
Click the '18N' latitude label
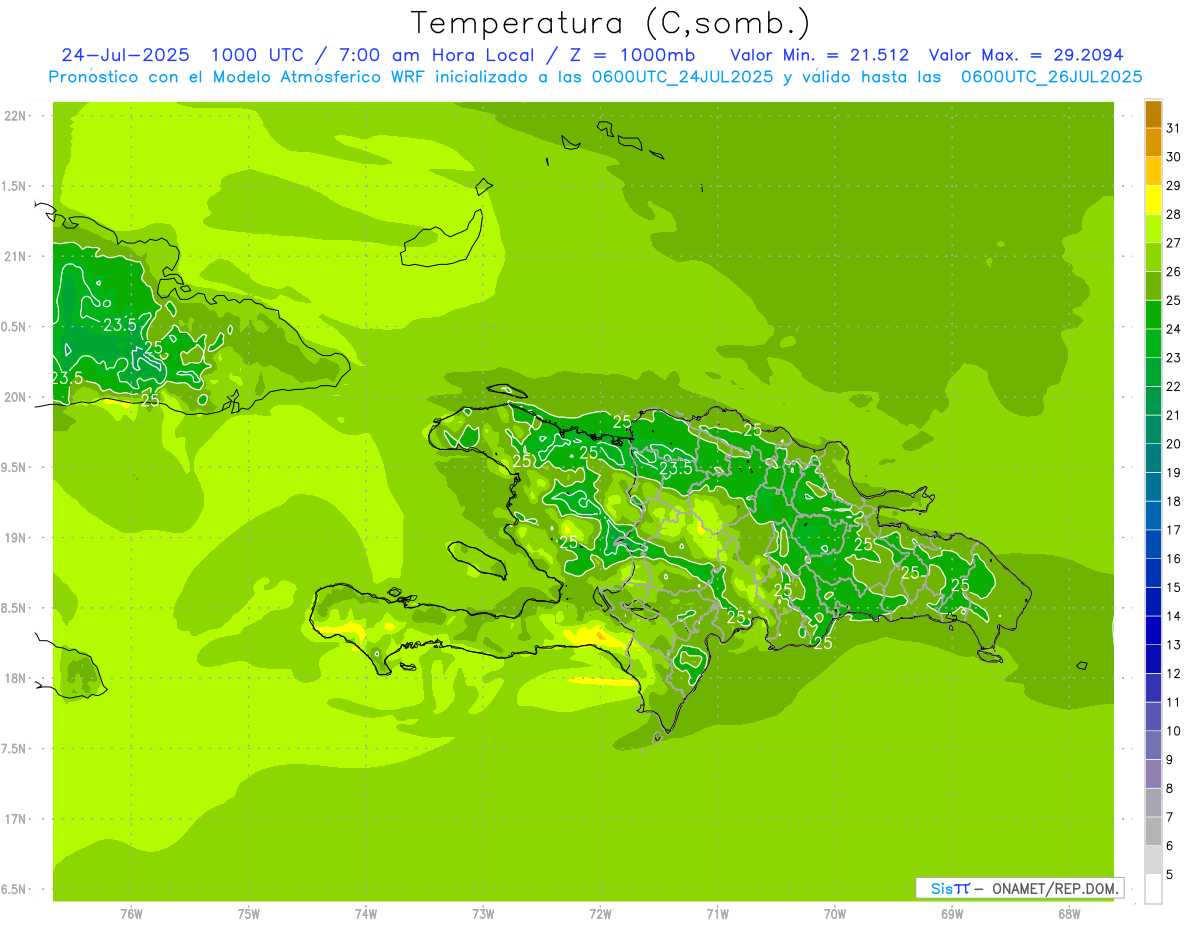[x=15, y=678]
